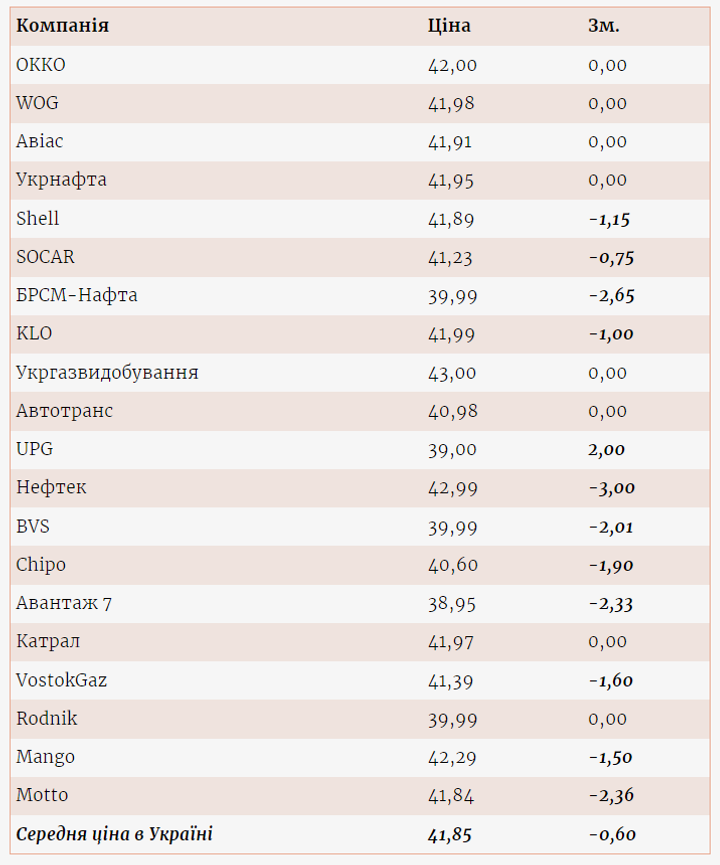
Task: Click Shell price change -1,15
Action: (x=609, y=219)
